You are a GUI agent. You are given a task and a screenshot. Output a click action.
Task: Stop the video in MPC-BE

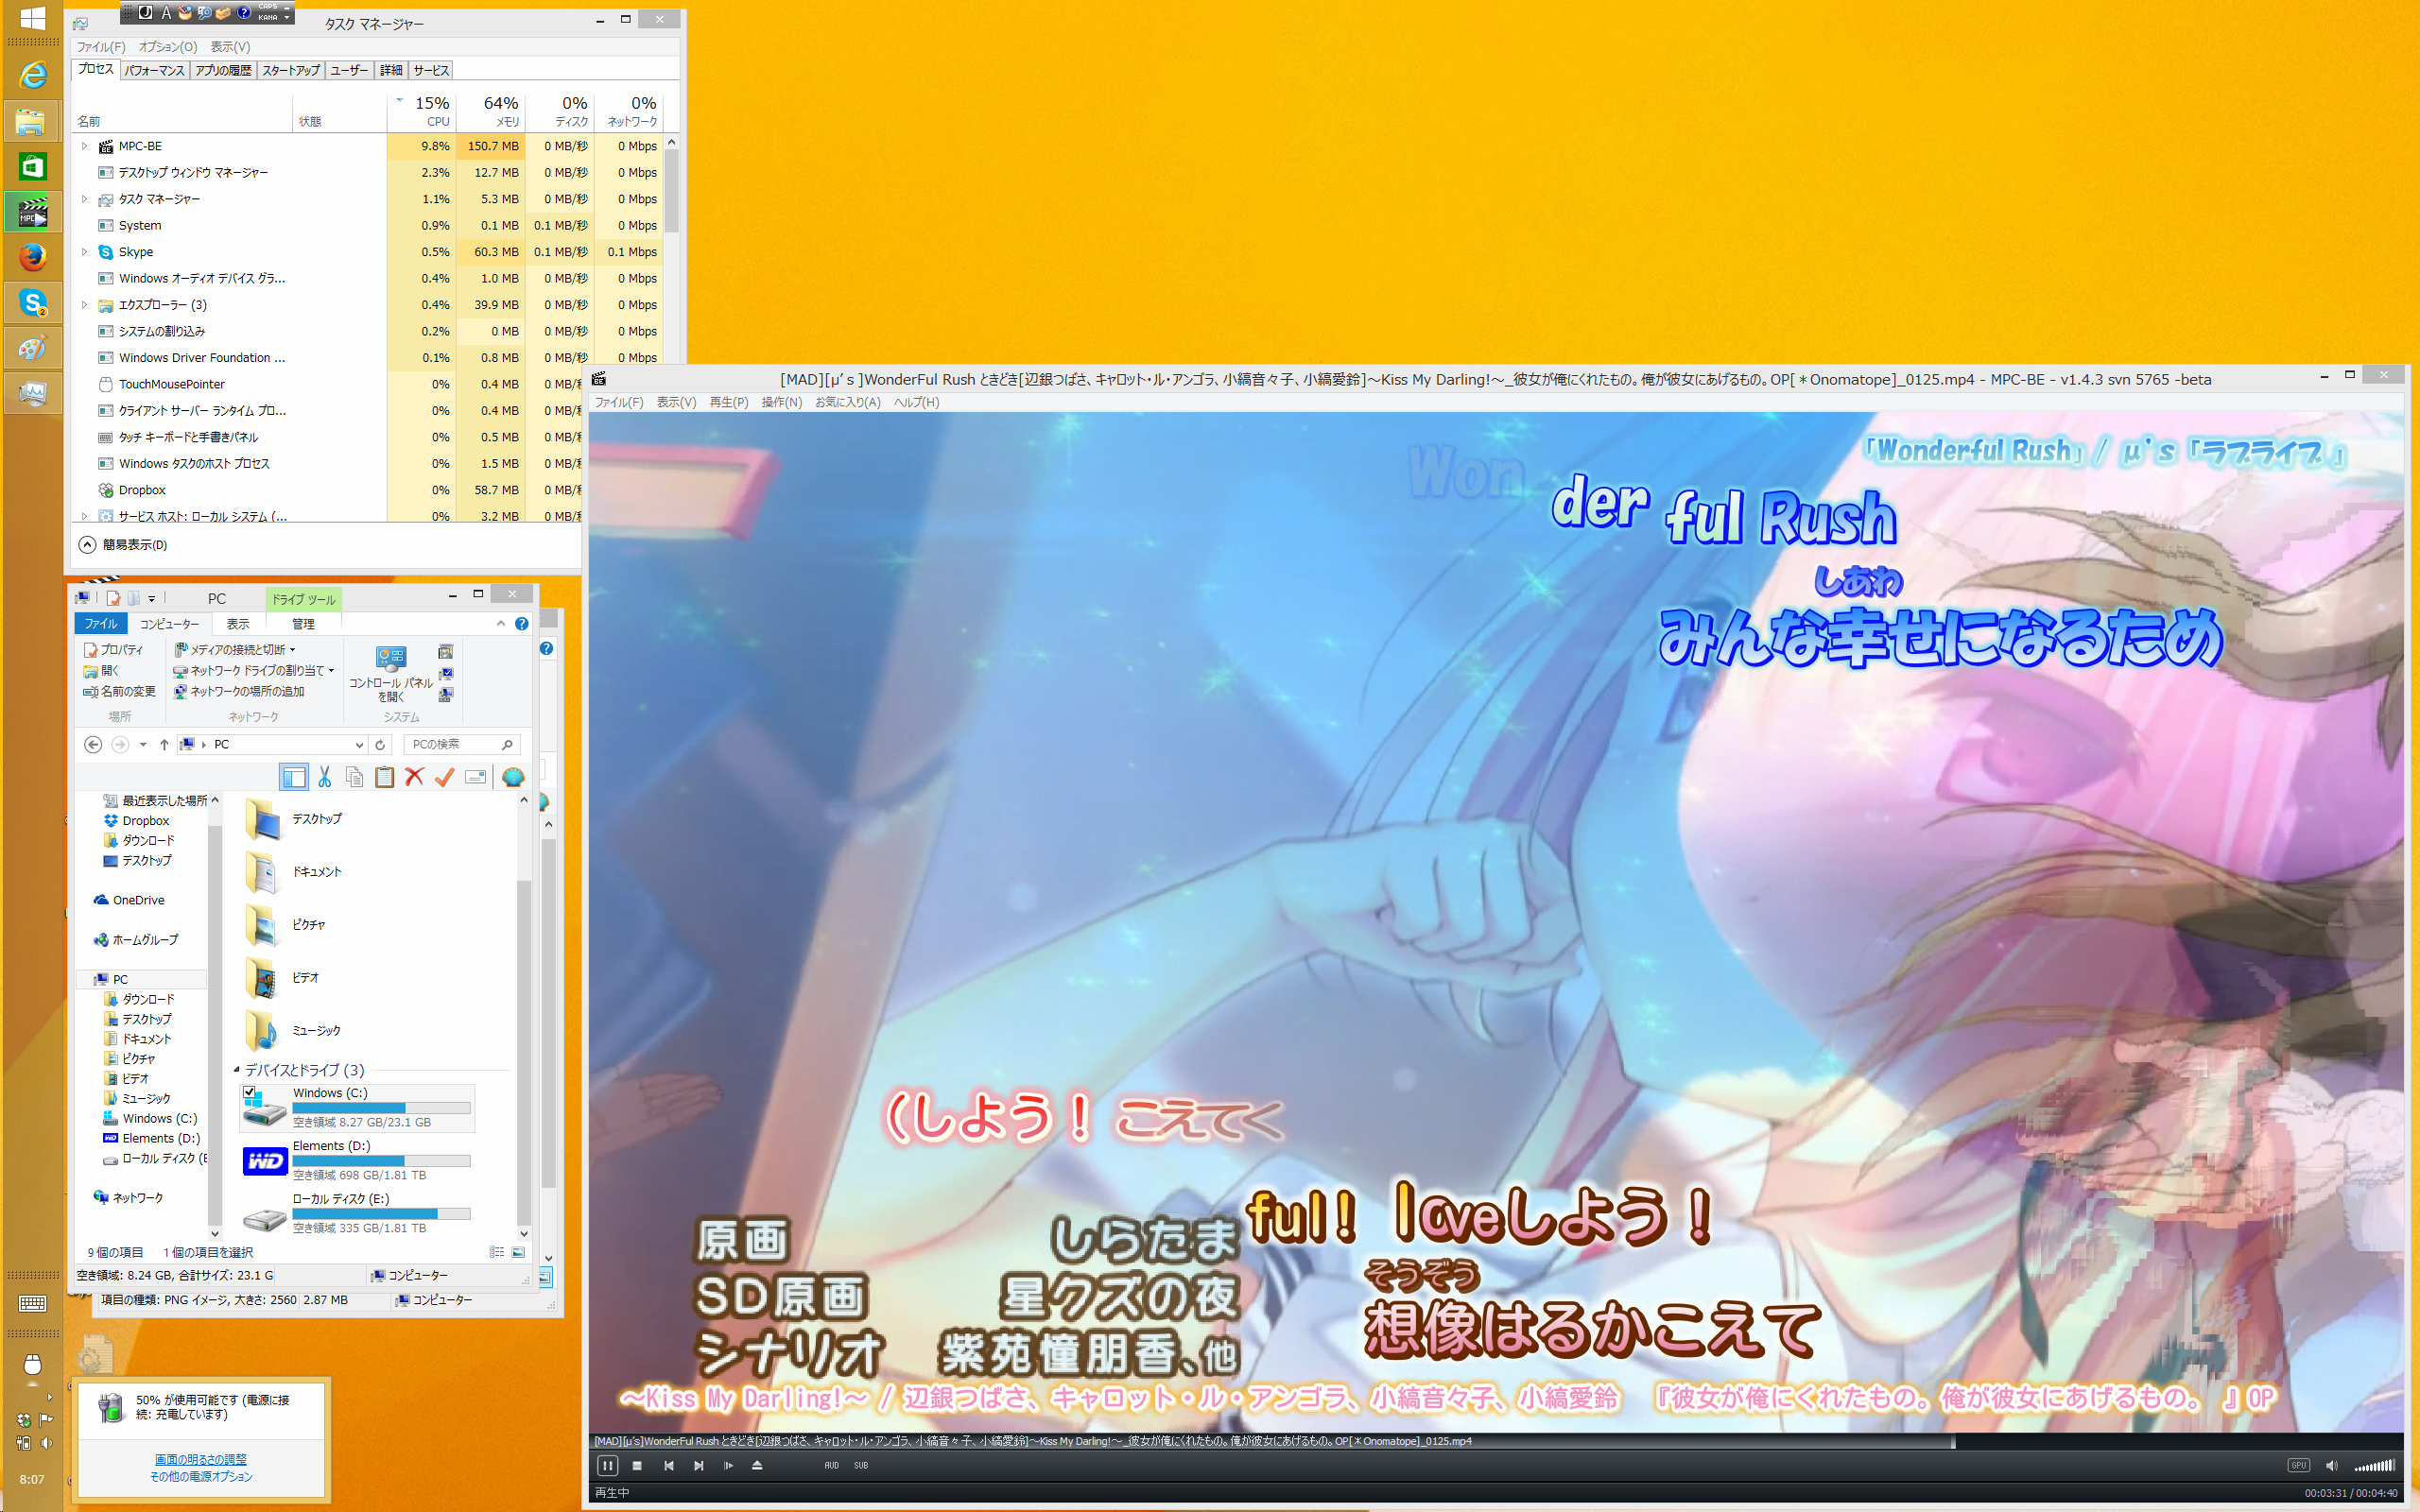[637, 1465]
